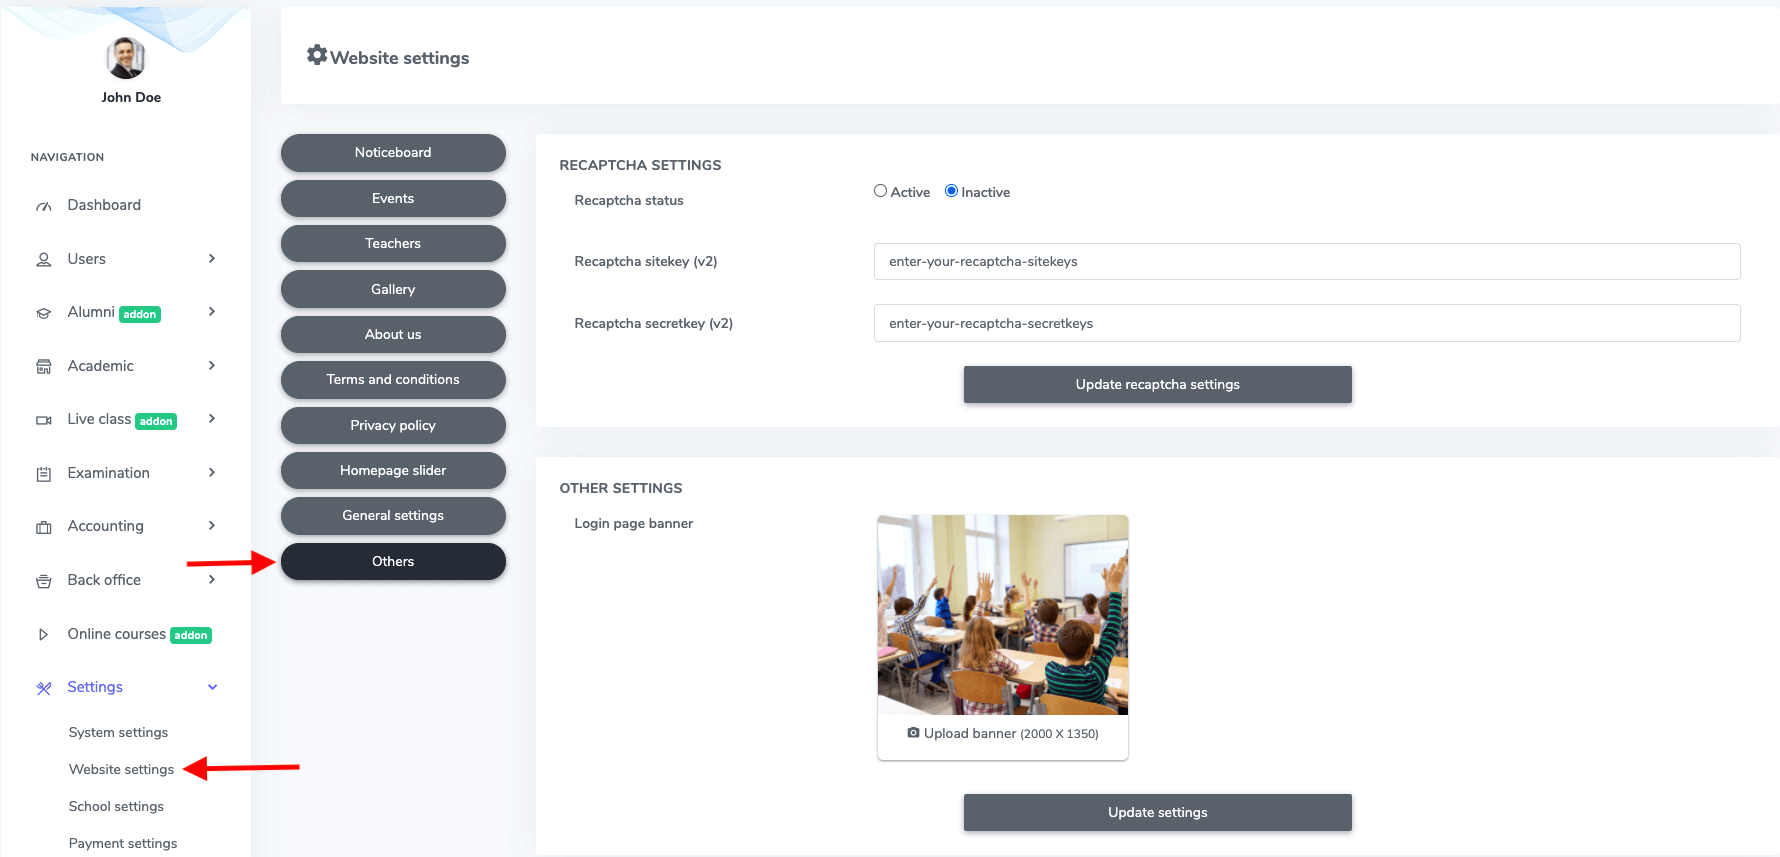1780x857 pixels.
Task: Go to Website settings submenu
Action: coord(121,769)
